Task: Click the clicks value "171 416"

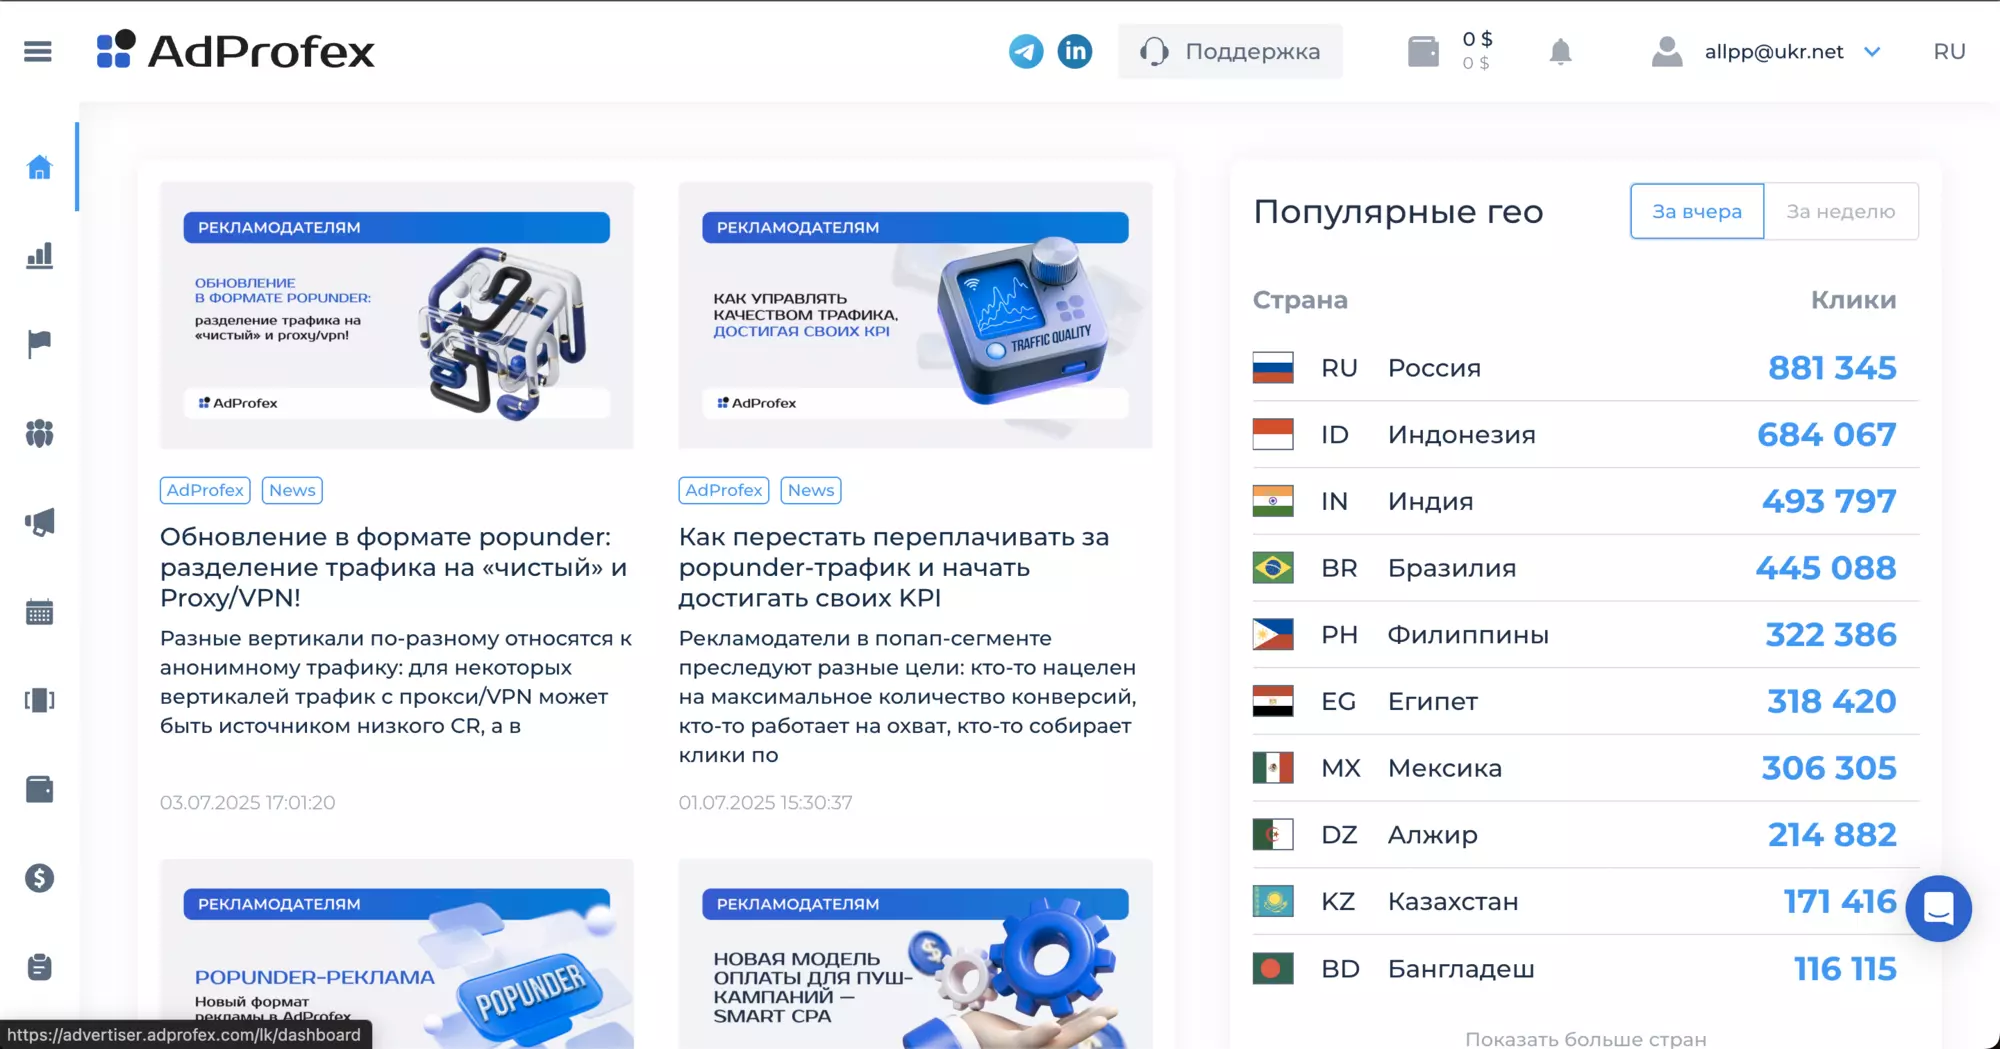Action: coord(1840,902)
